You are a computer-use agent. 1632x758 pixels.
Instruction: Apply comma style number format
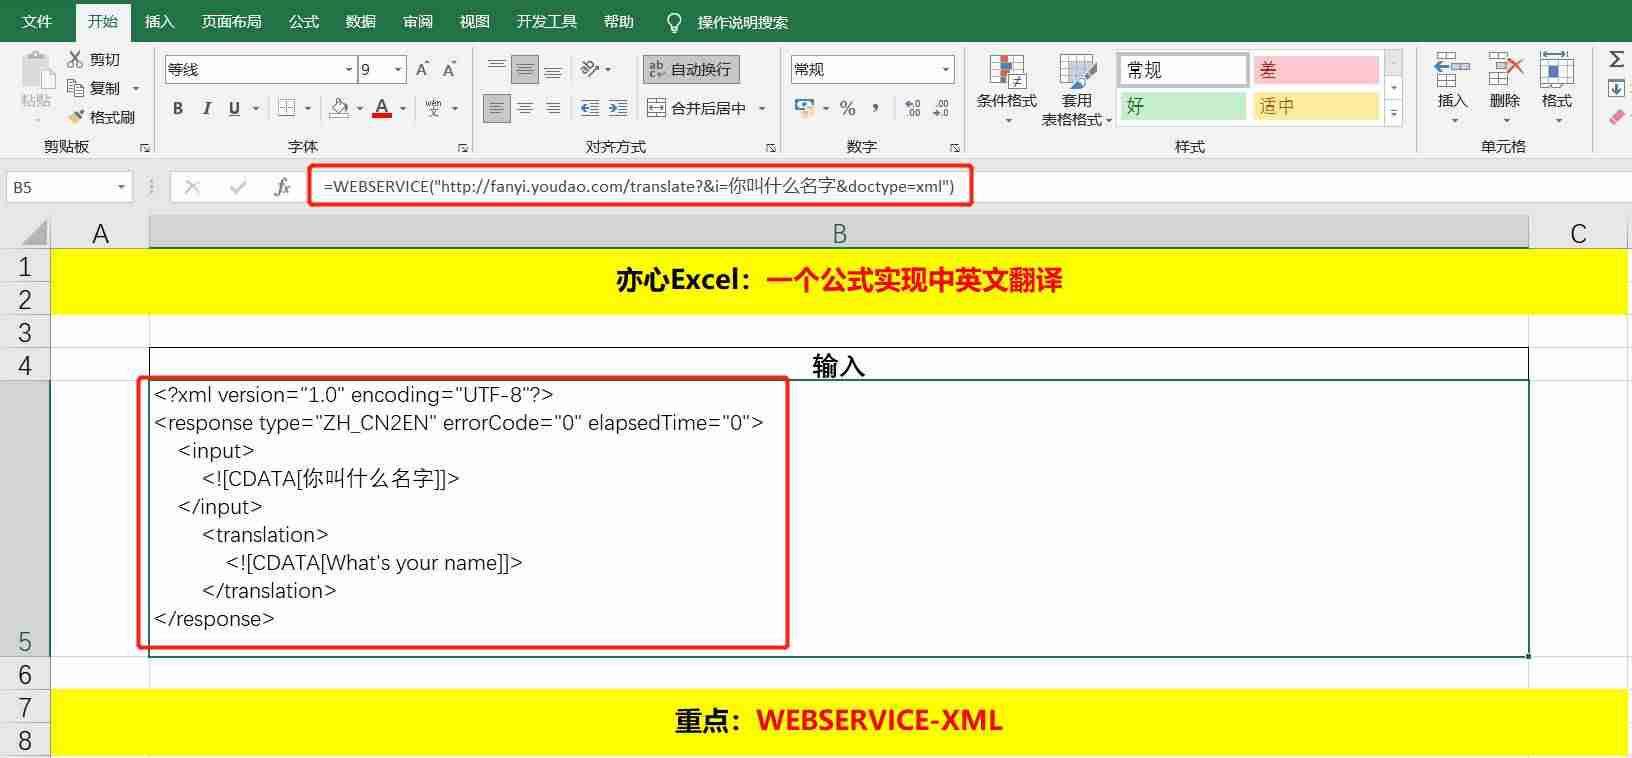point(876,108)
